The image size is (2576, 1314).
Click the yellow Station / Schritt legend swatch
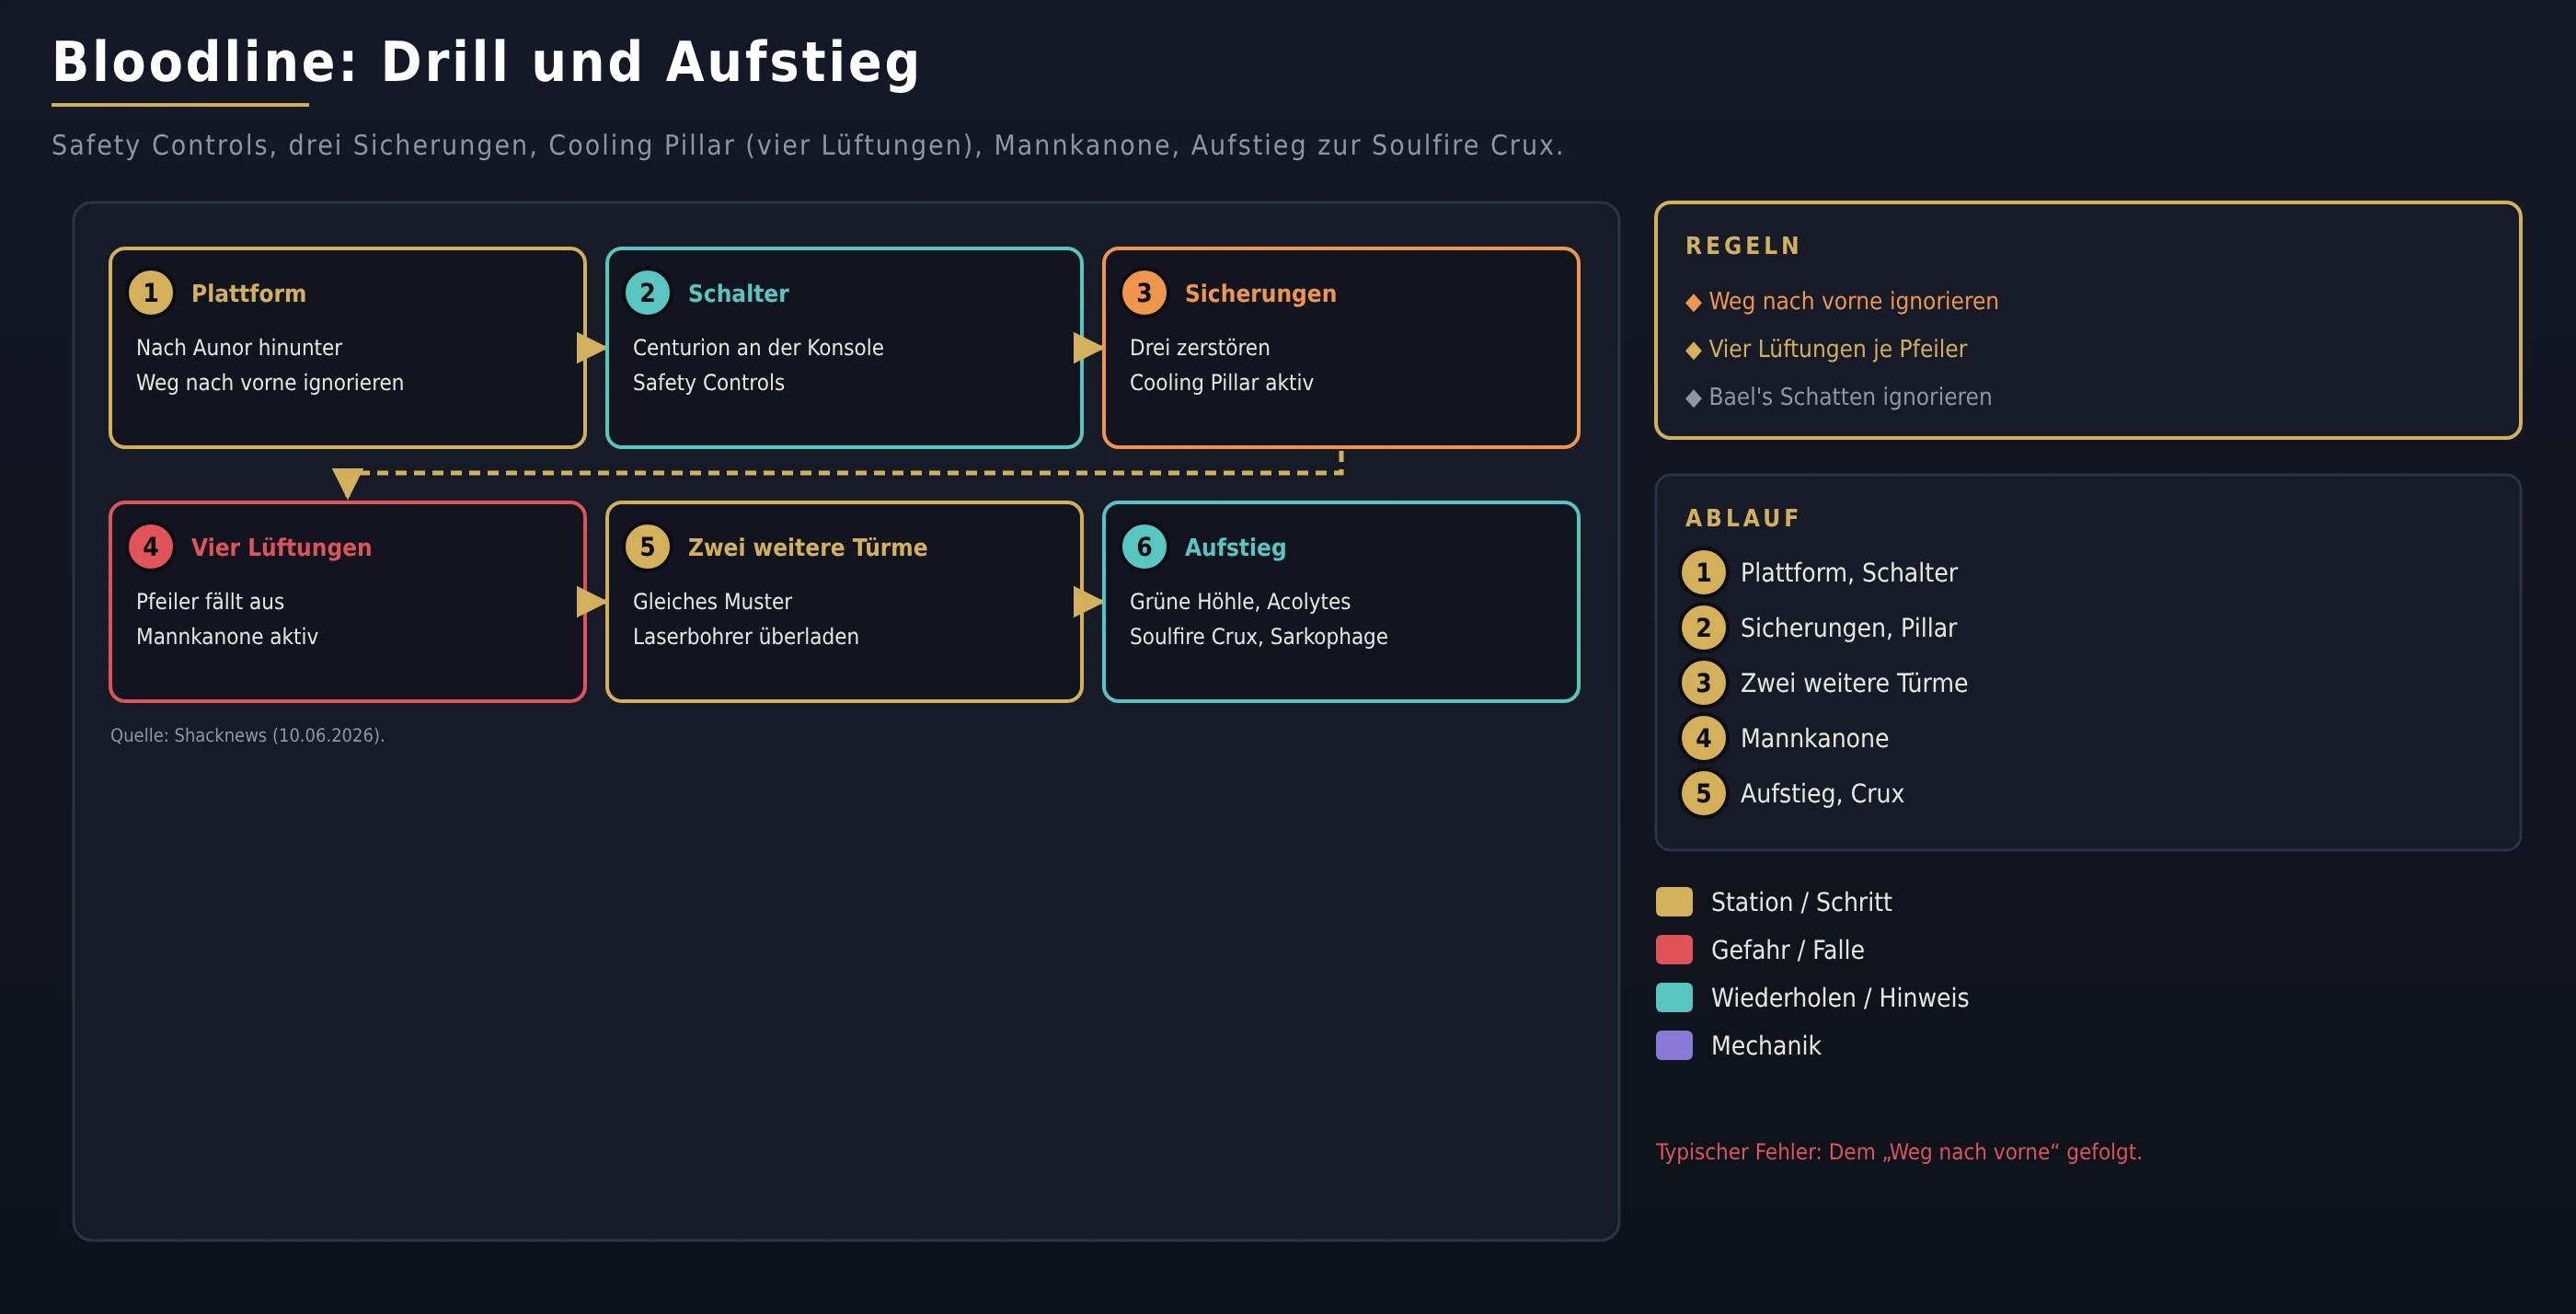(x=1674, y=902)
